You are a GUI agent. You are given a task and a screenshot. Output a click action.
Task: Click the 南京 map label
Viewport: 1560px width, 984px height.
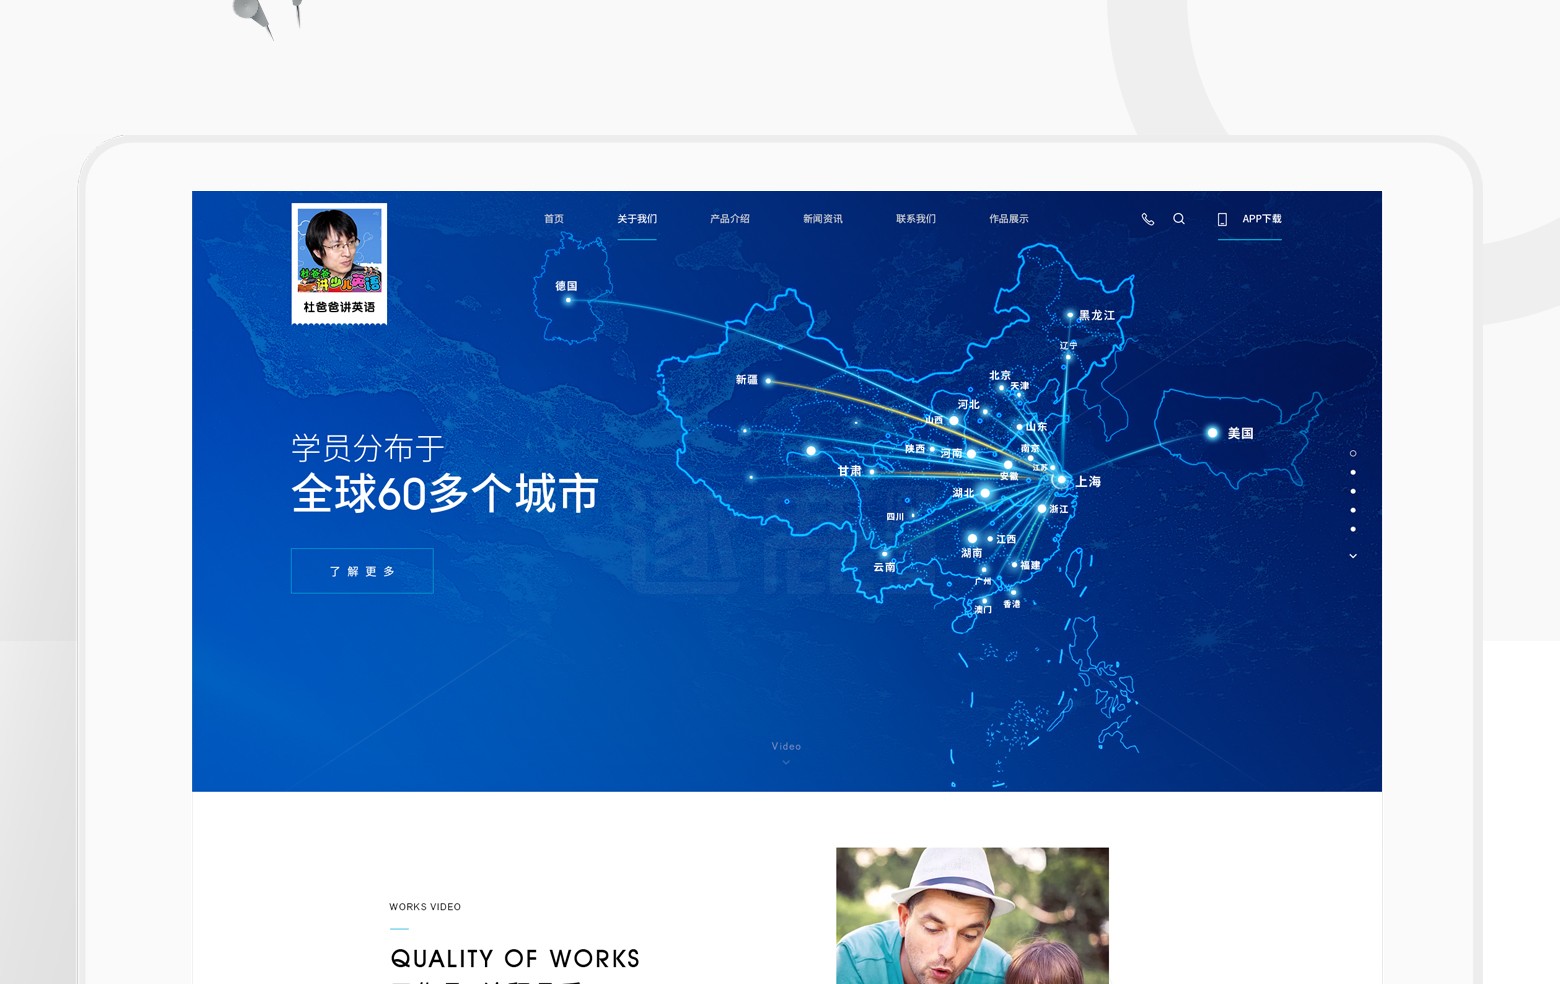[x=1030, y=449]
